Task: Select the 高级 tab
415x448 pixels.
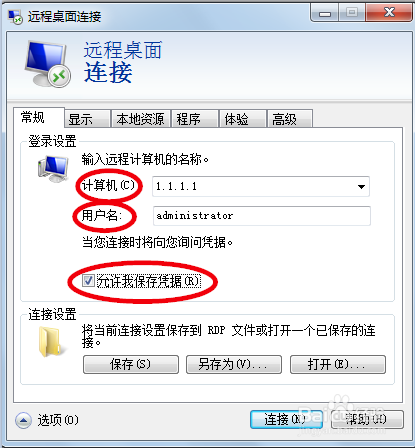Action: pos(290,119)
